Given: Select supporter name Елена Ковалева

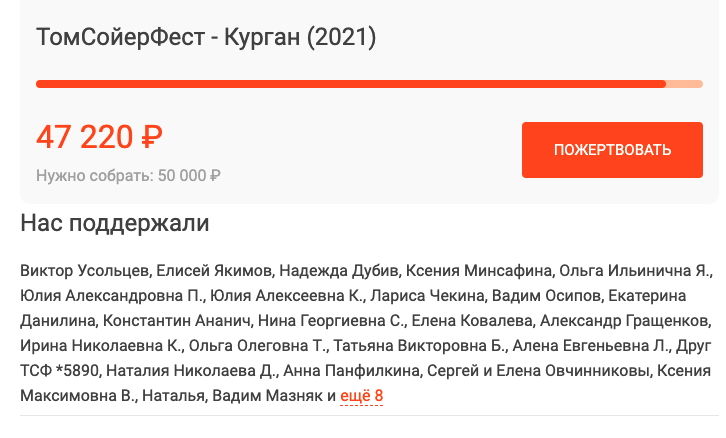Looking at the screenshot, I should 472,321.
